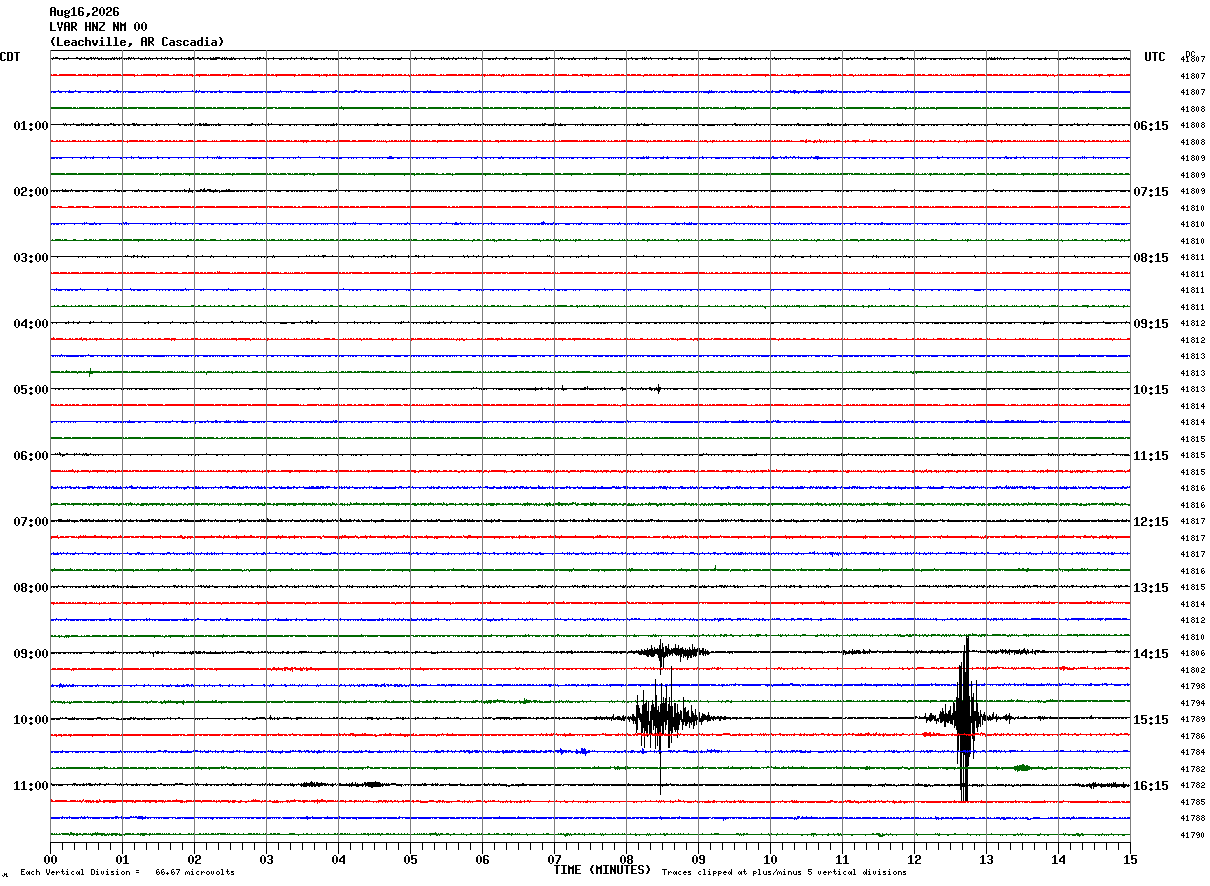
Task: Click the 09:15 UTC time label
Action: pyautogui.click(x=1151, y=324)
